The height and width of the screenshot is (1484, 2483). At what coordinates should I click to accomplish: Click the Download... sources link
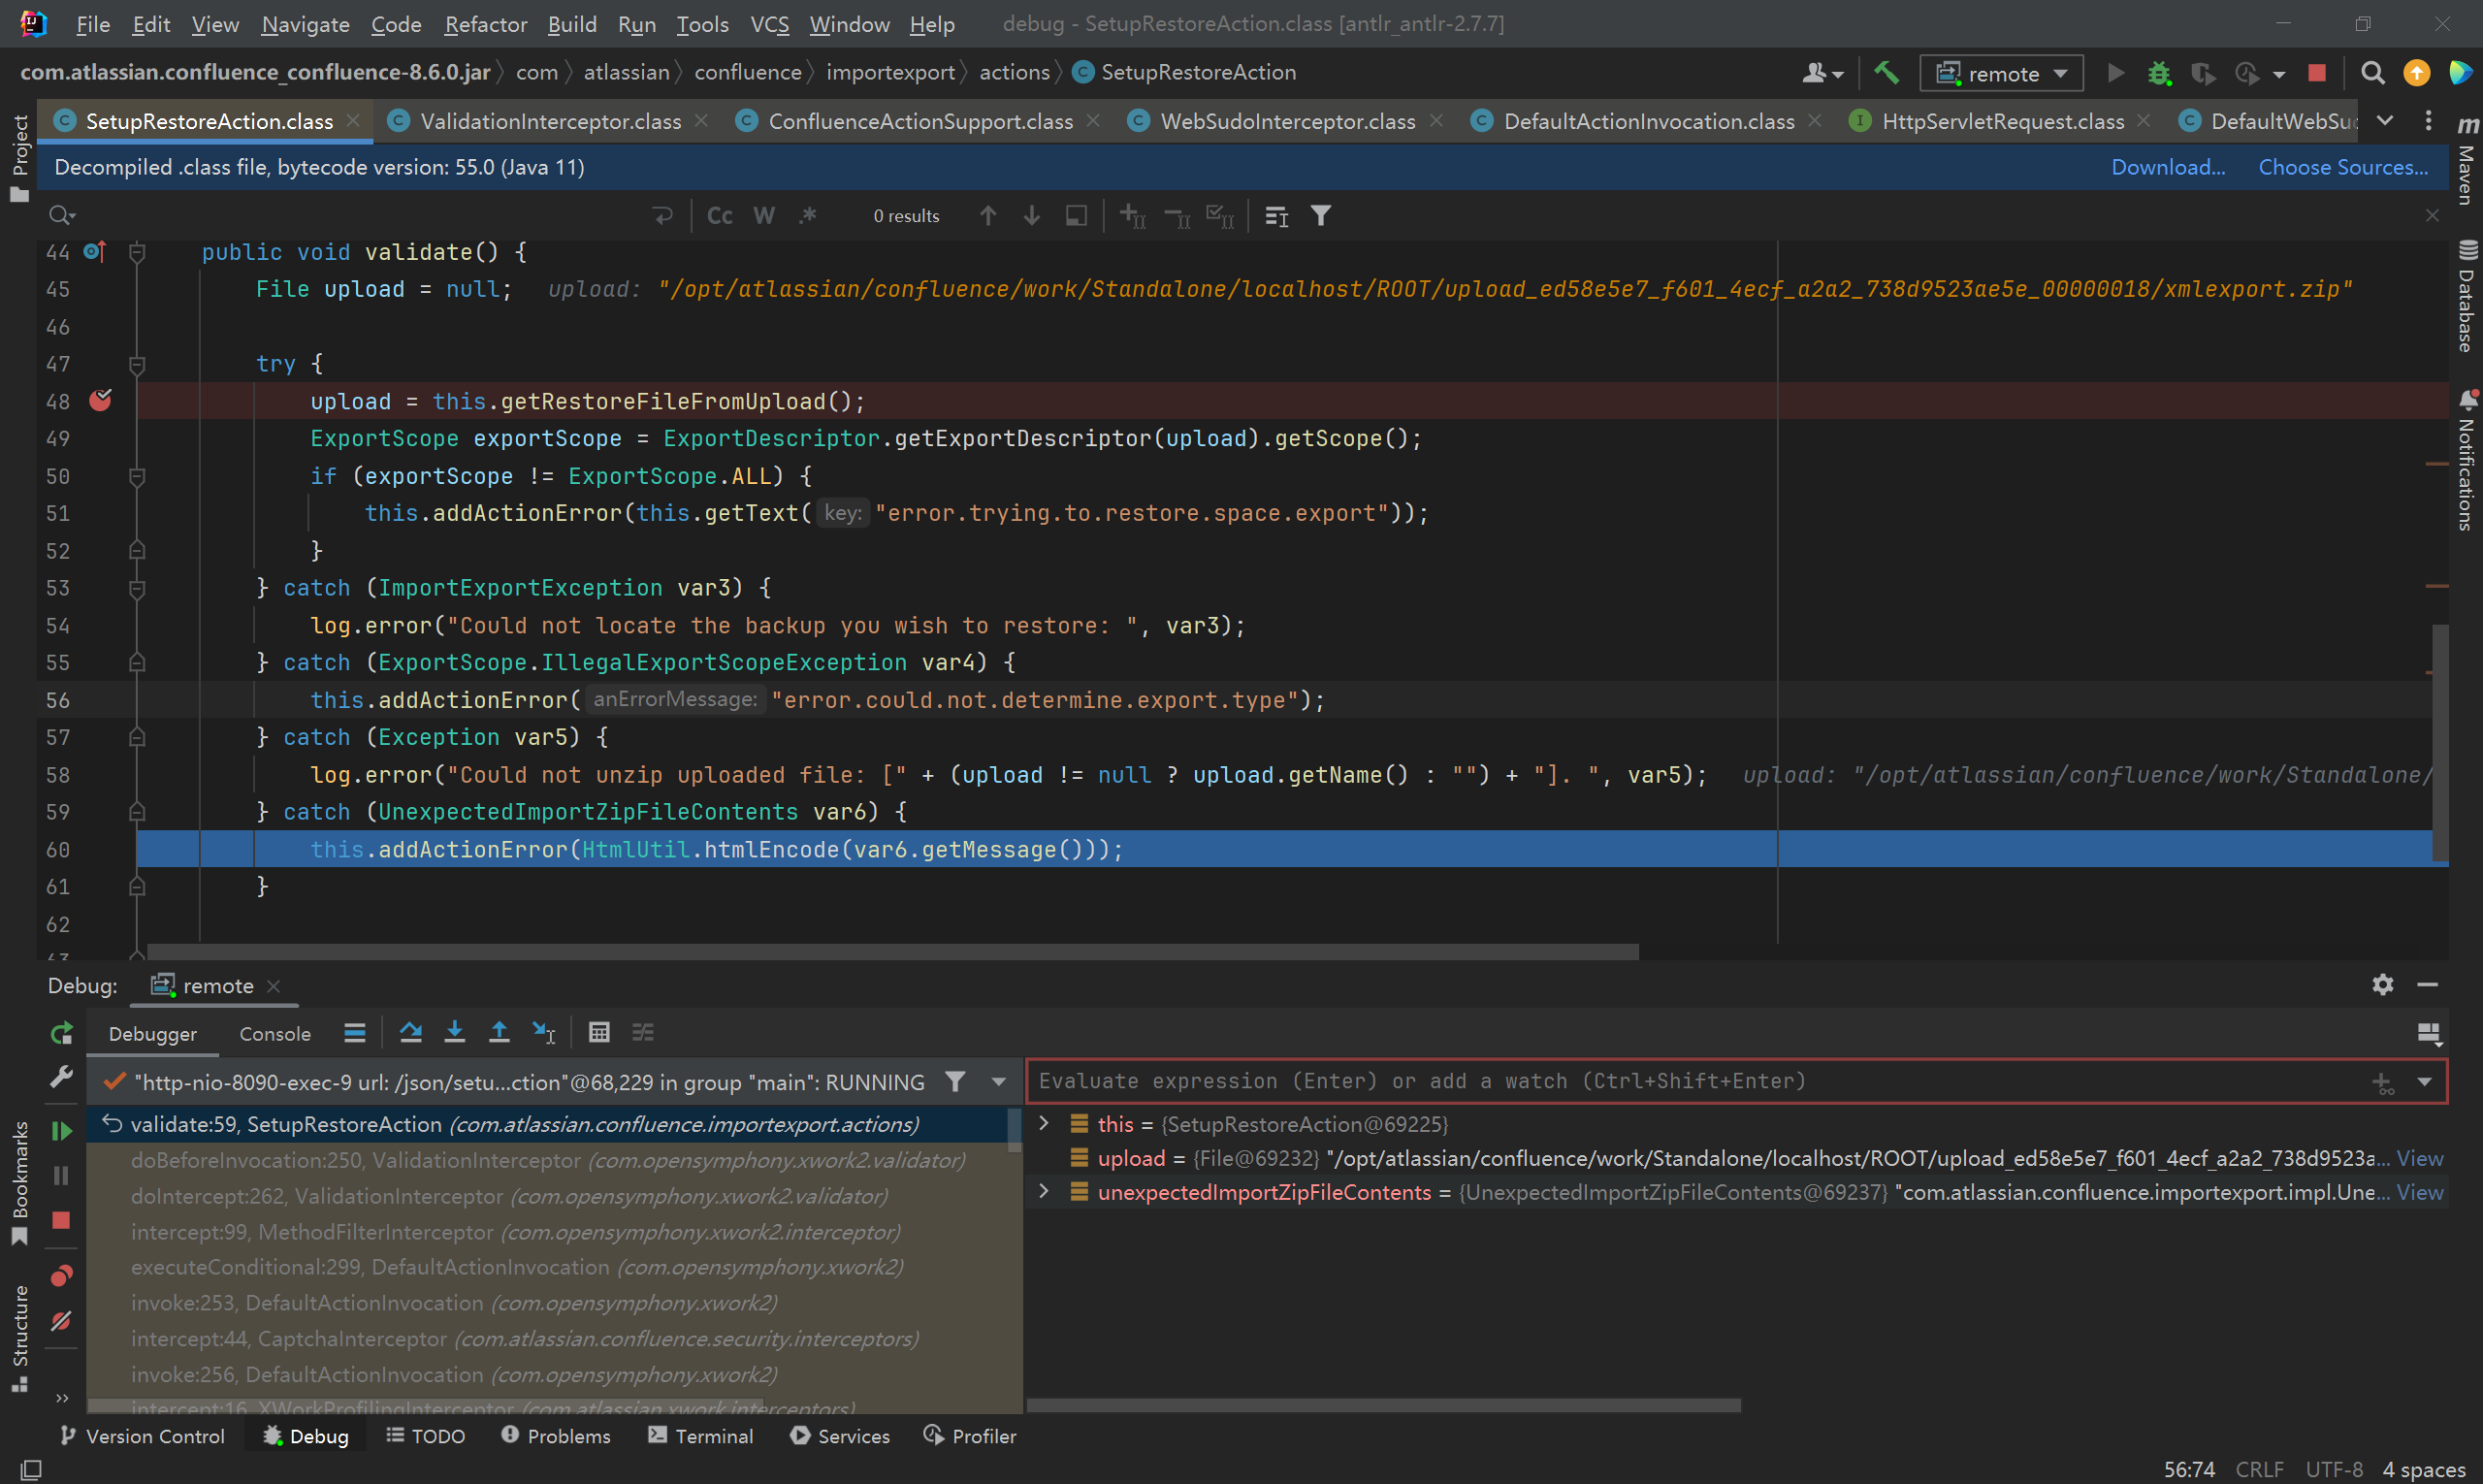tap(2167, 167)
